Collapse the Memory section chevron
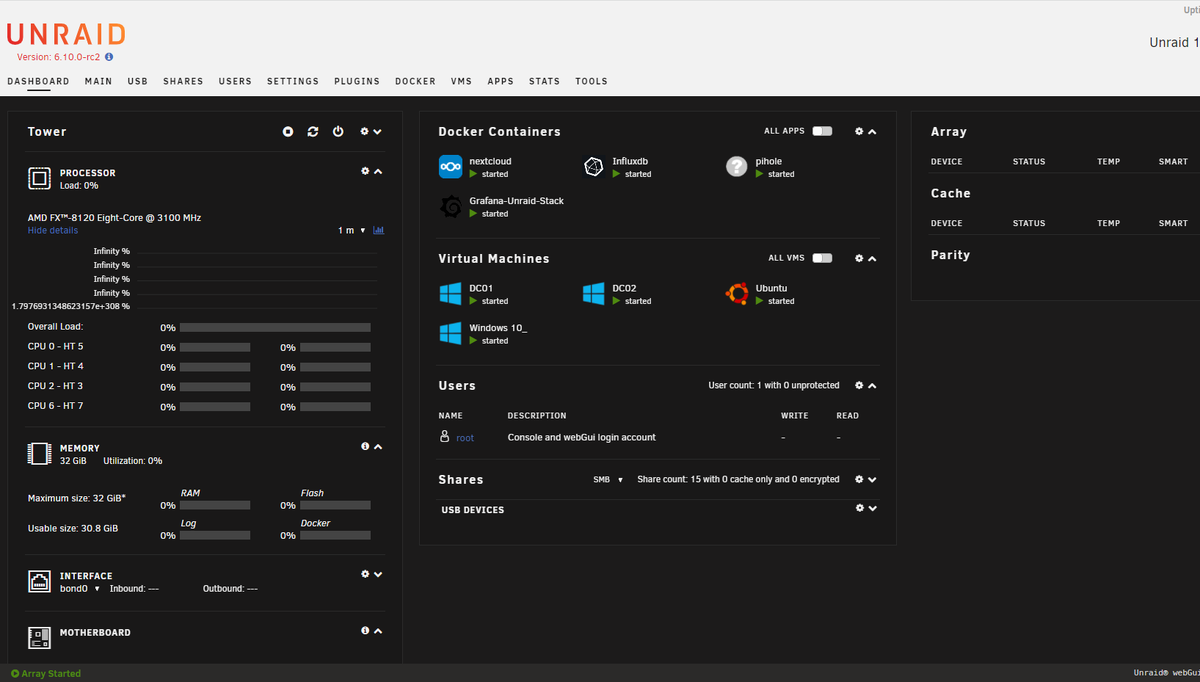The image size is (1200, 682). pyautogui.click(x=378, y=446)
